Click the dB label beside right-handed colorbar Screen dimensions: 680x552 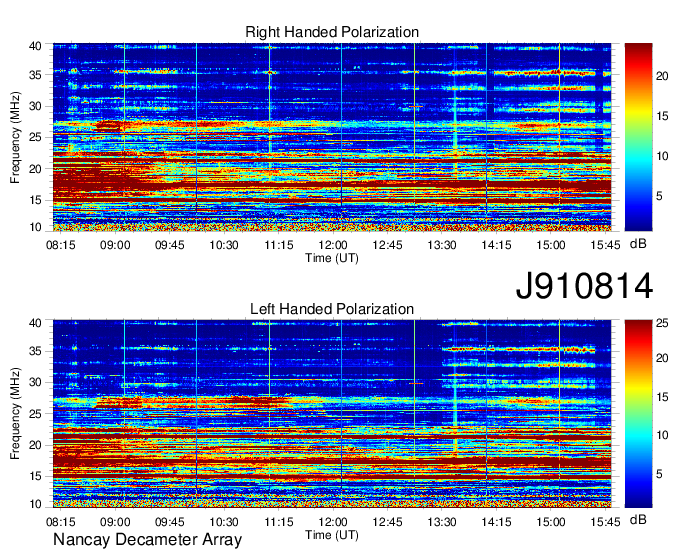(x=638, y=244)
